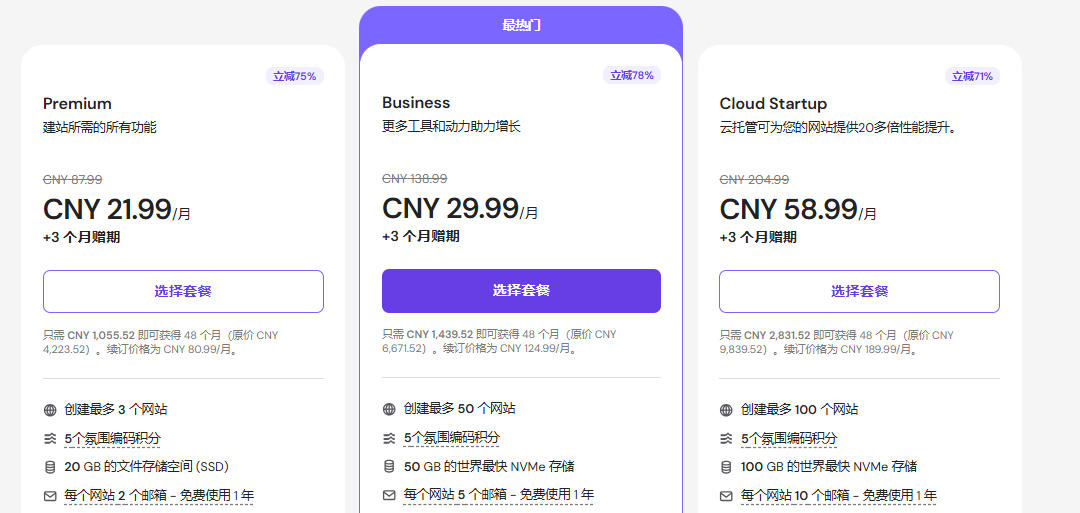Click 更多工具和动力助力增长 description
Image resolution: width=1080 pixels, height=513 pixels.
tap(451, 127)
